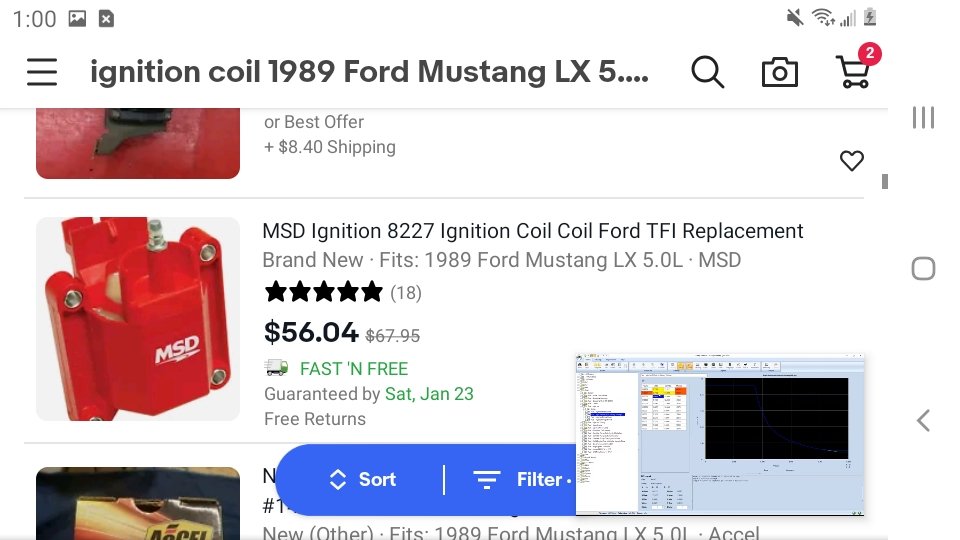This screenshot has width=960, height=540.
Task: Open the Sort options
Action: click(362, 479)
